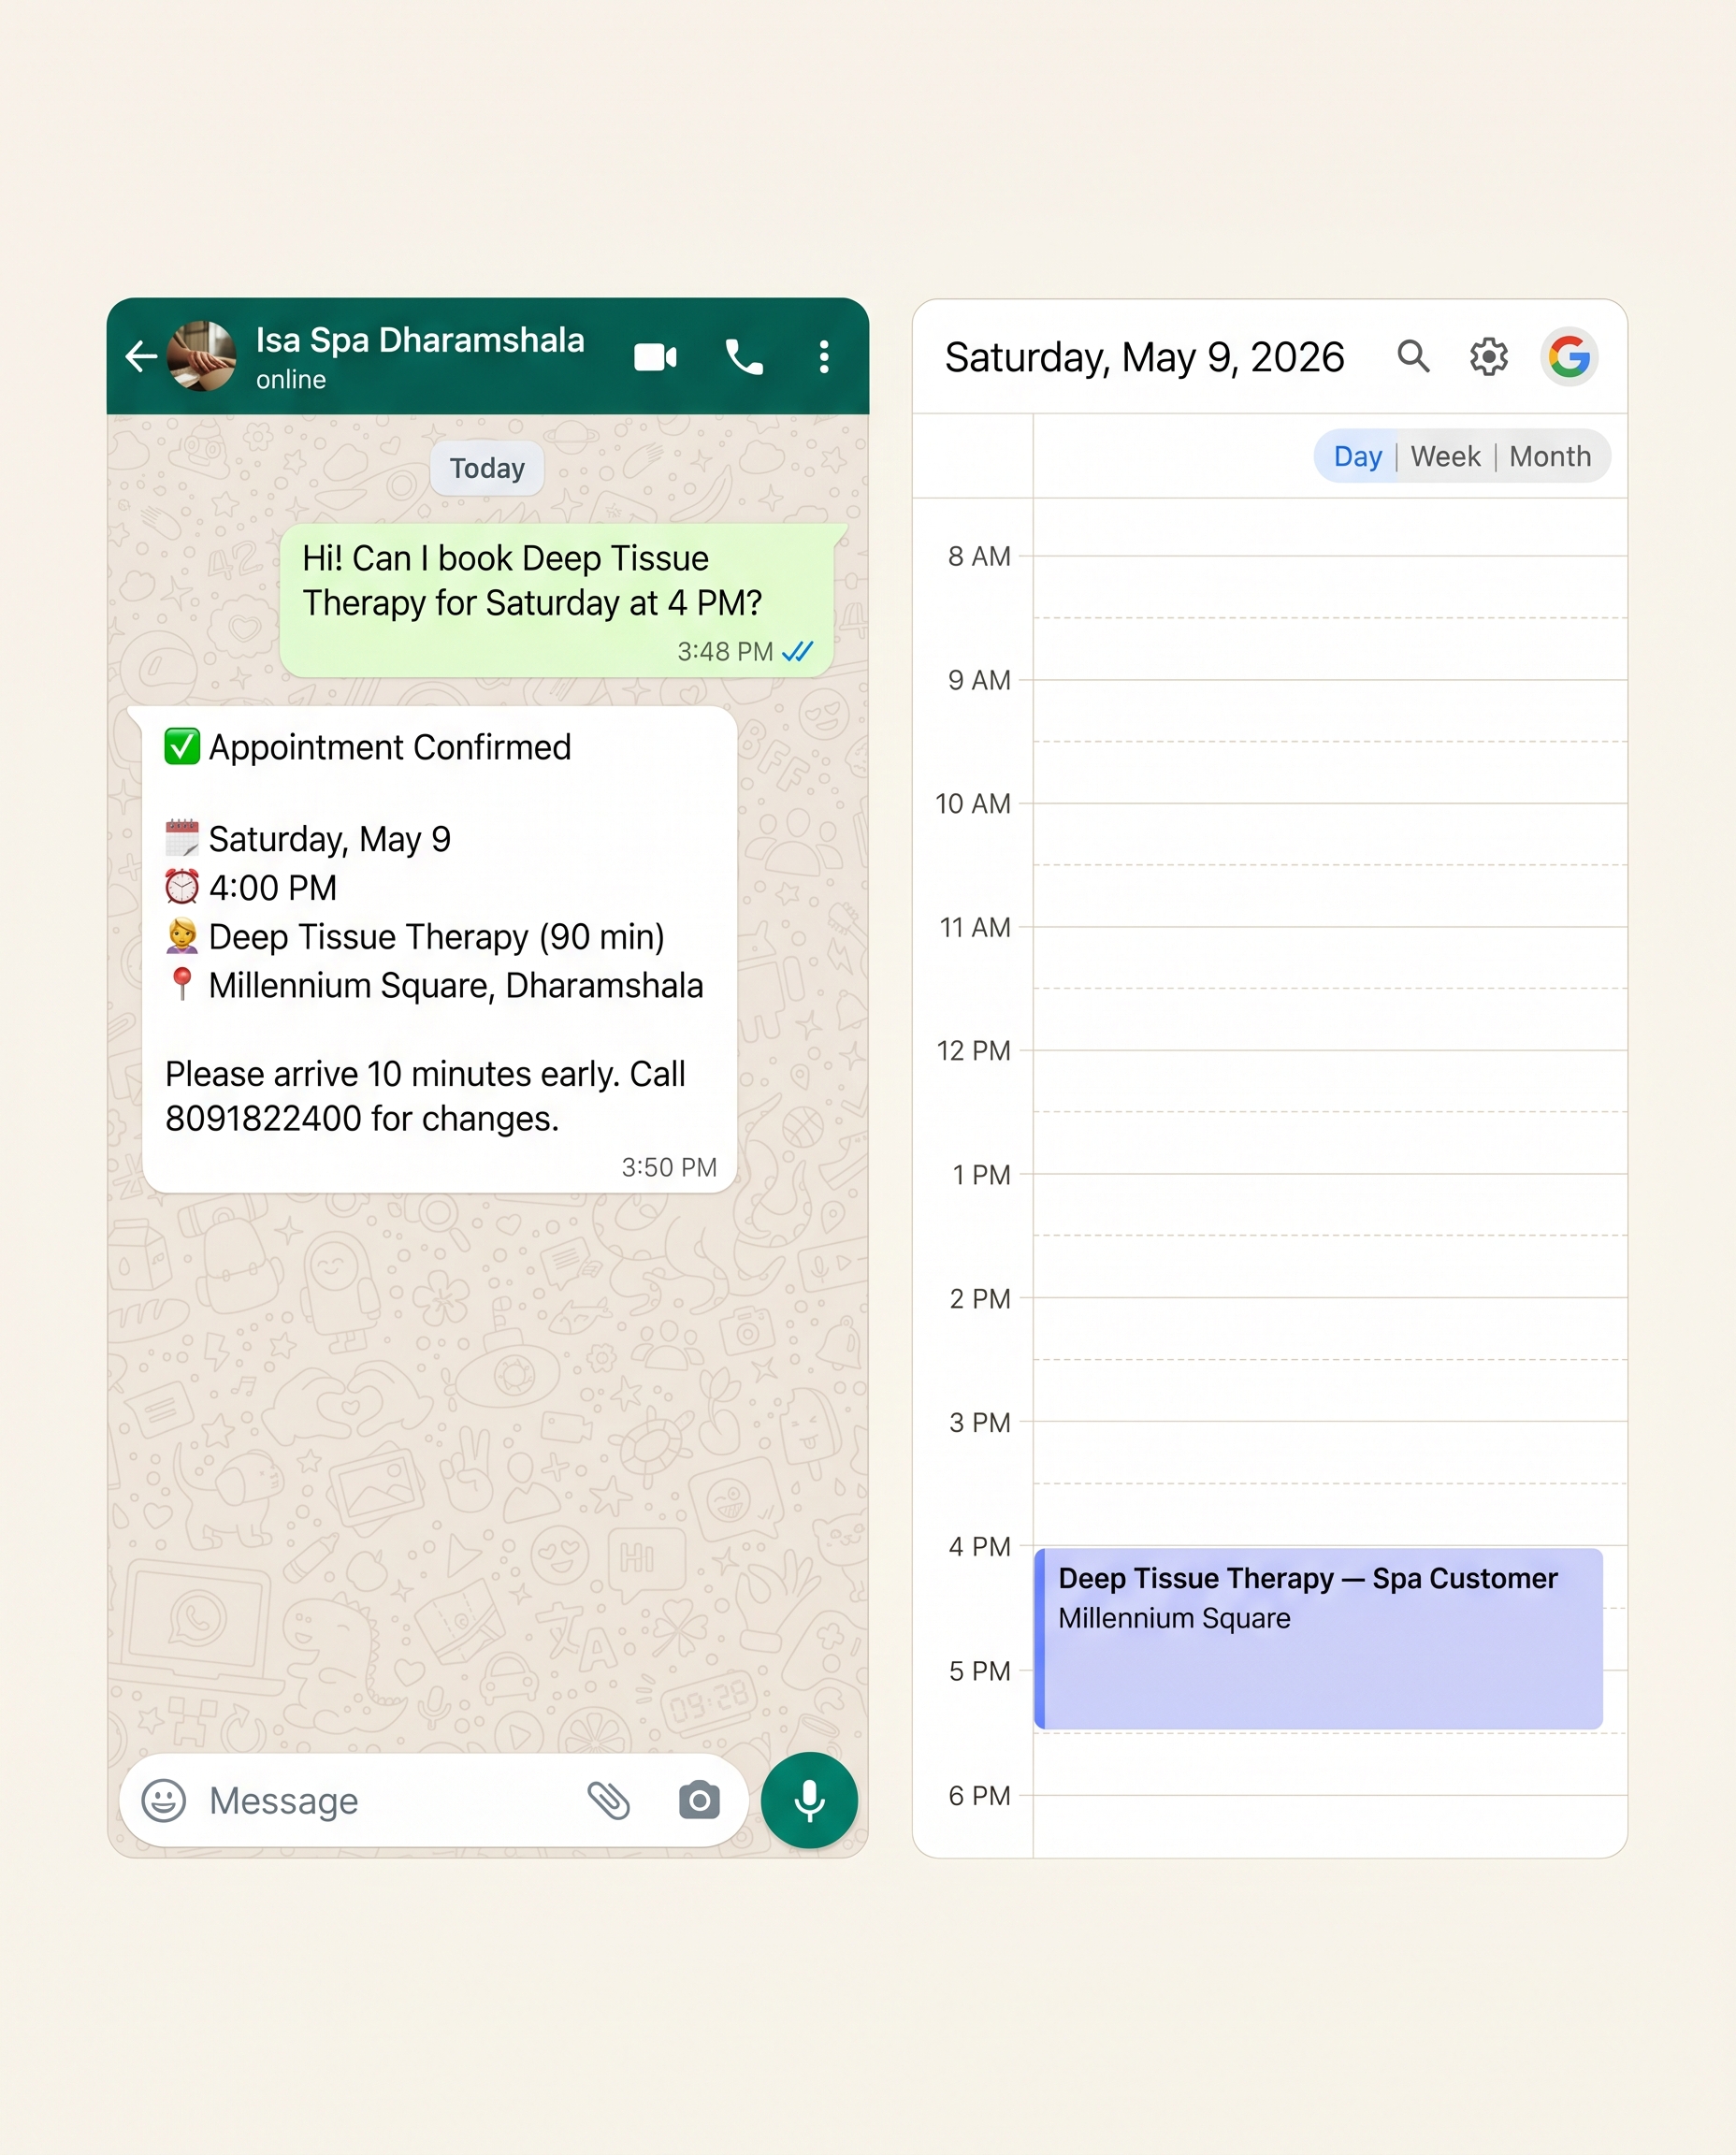Tap the blue read receipt double check
This screenshot has width=1736, height=2155.
point(797,652)
